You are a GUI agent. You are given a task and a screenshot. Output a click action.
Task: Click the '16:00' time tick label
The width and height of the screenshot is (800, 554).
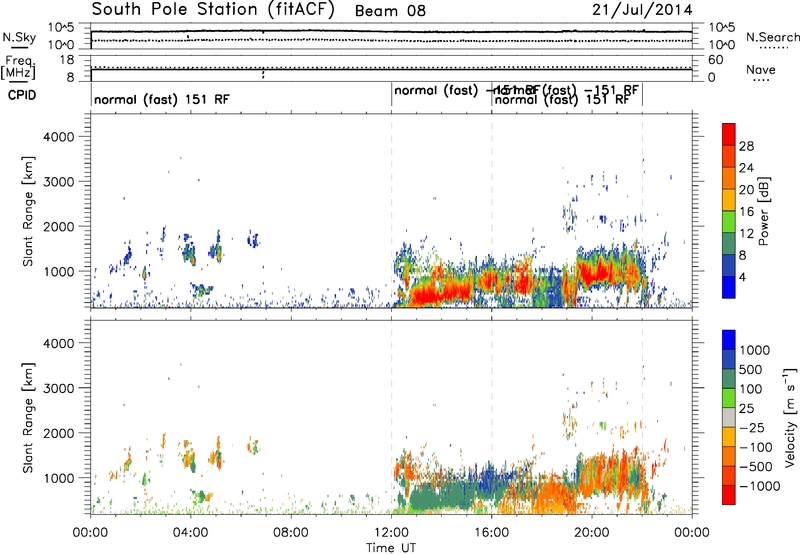491,533
